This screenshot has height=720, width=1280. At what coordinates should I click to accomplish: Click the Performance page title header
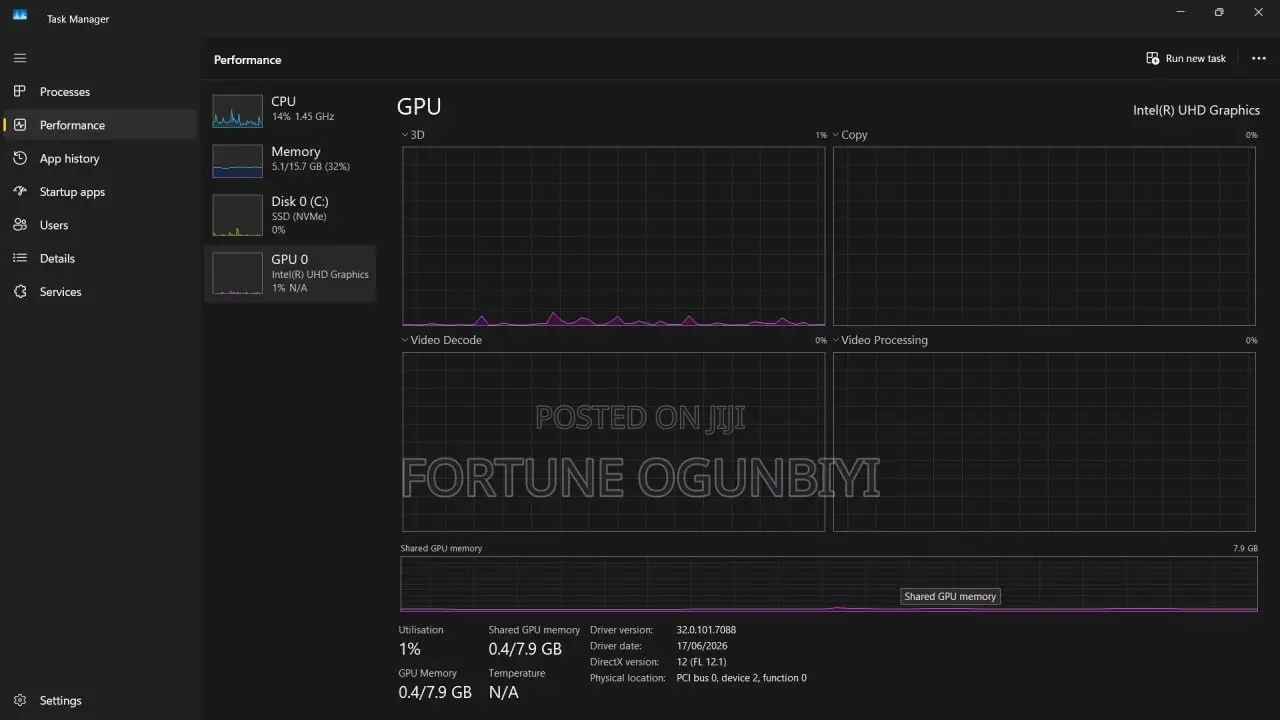[x=247, y=60]
